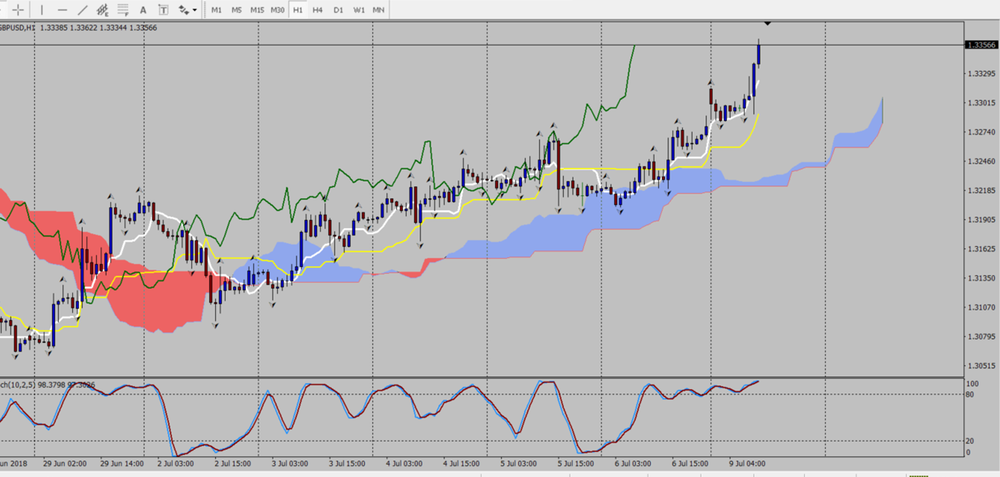Switch to H4 timeframe
The height and width of the screenshot is (477, 1000).
point(318,10)
